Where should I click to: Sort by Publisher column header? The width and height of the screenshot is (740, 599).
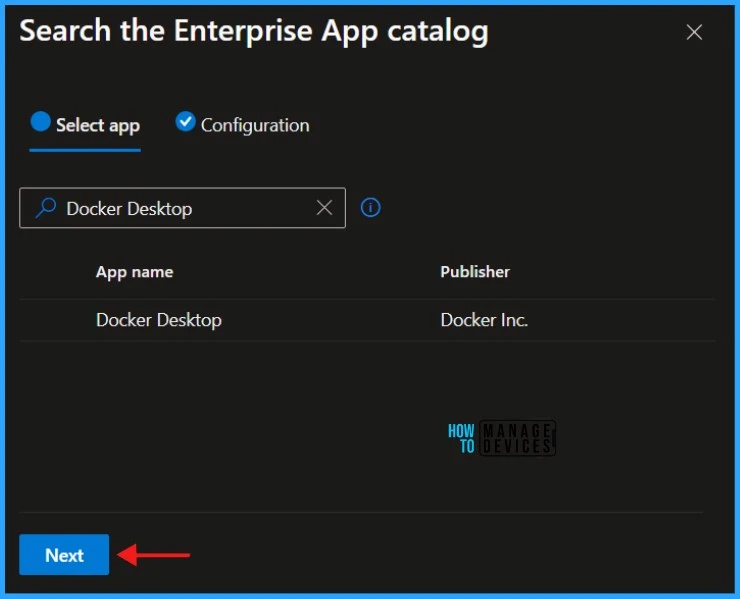(475, 271)
